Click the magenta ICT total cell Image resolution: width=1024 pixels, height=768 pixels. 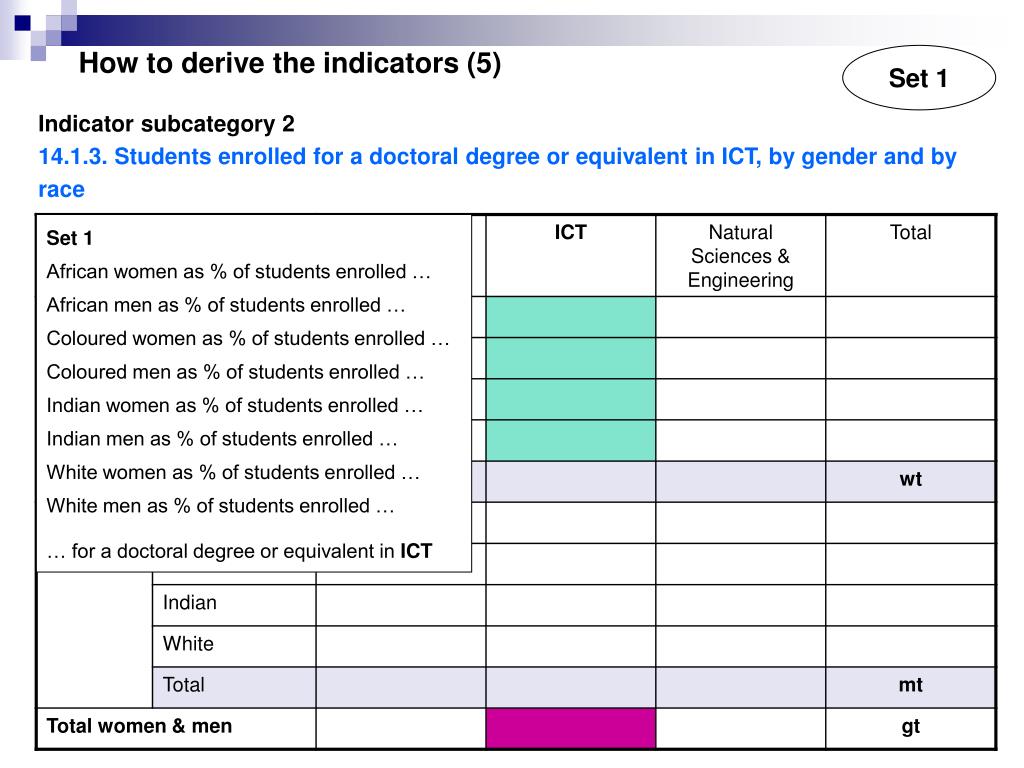coord(571,728)
